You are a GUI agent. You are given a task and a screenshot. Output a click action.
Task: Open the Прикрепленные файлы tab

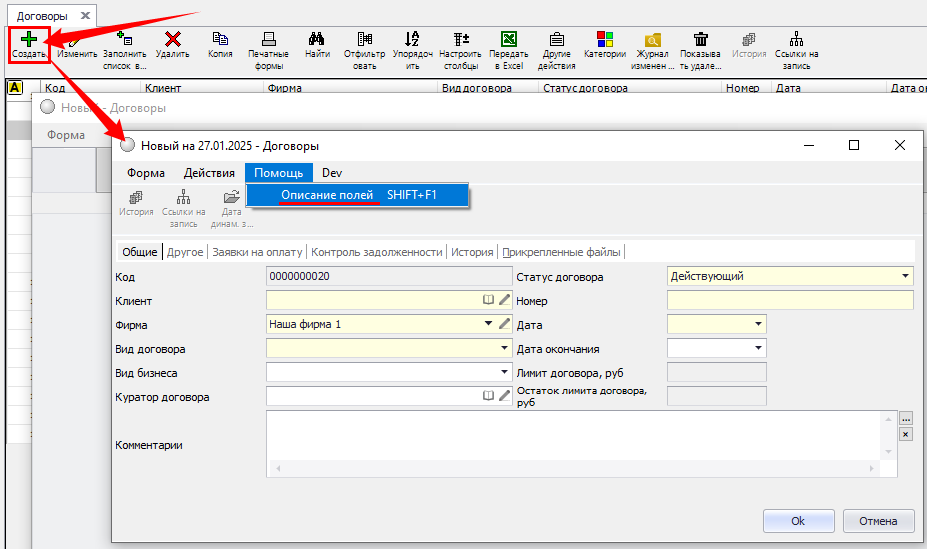(x=561, y=252)
